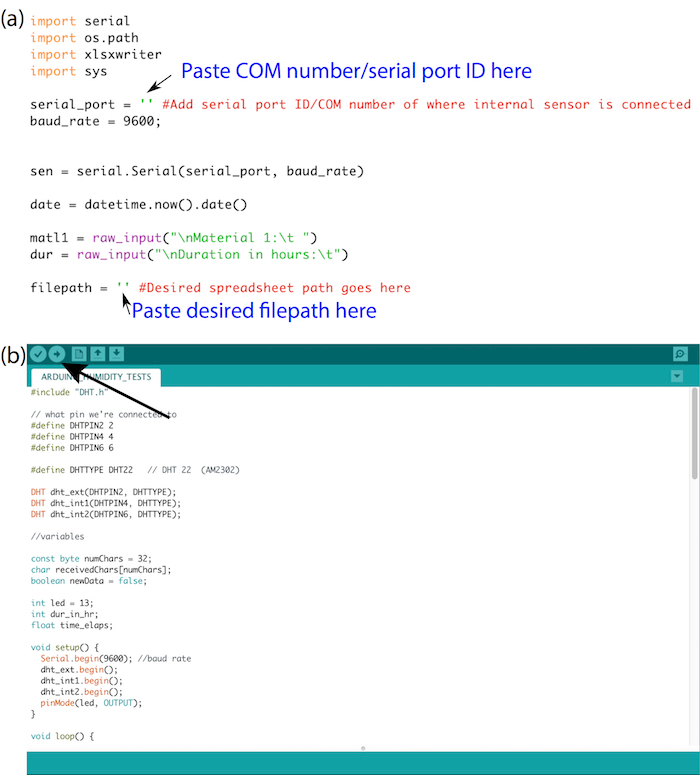Image resolution: width=700 pixels, height=775 pixels.
Task: Save the sketch with the Save icon
Action: click(116, 354)
